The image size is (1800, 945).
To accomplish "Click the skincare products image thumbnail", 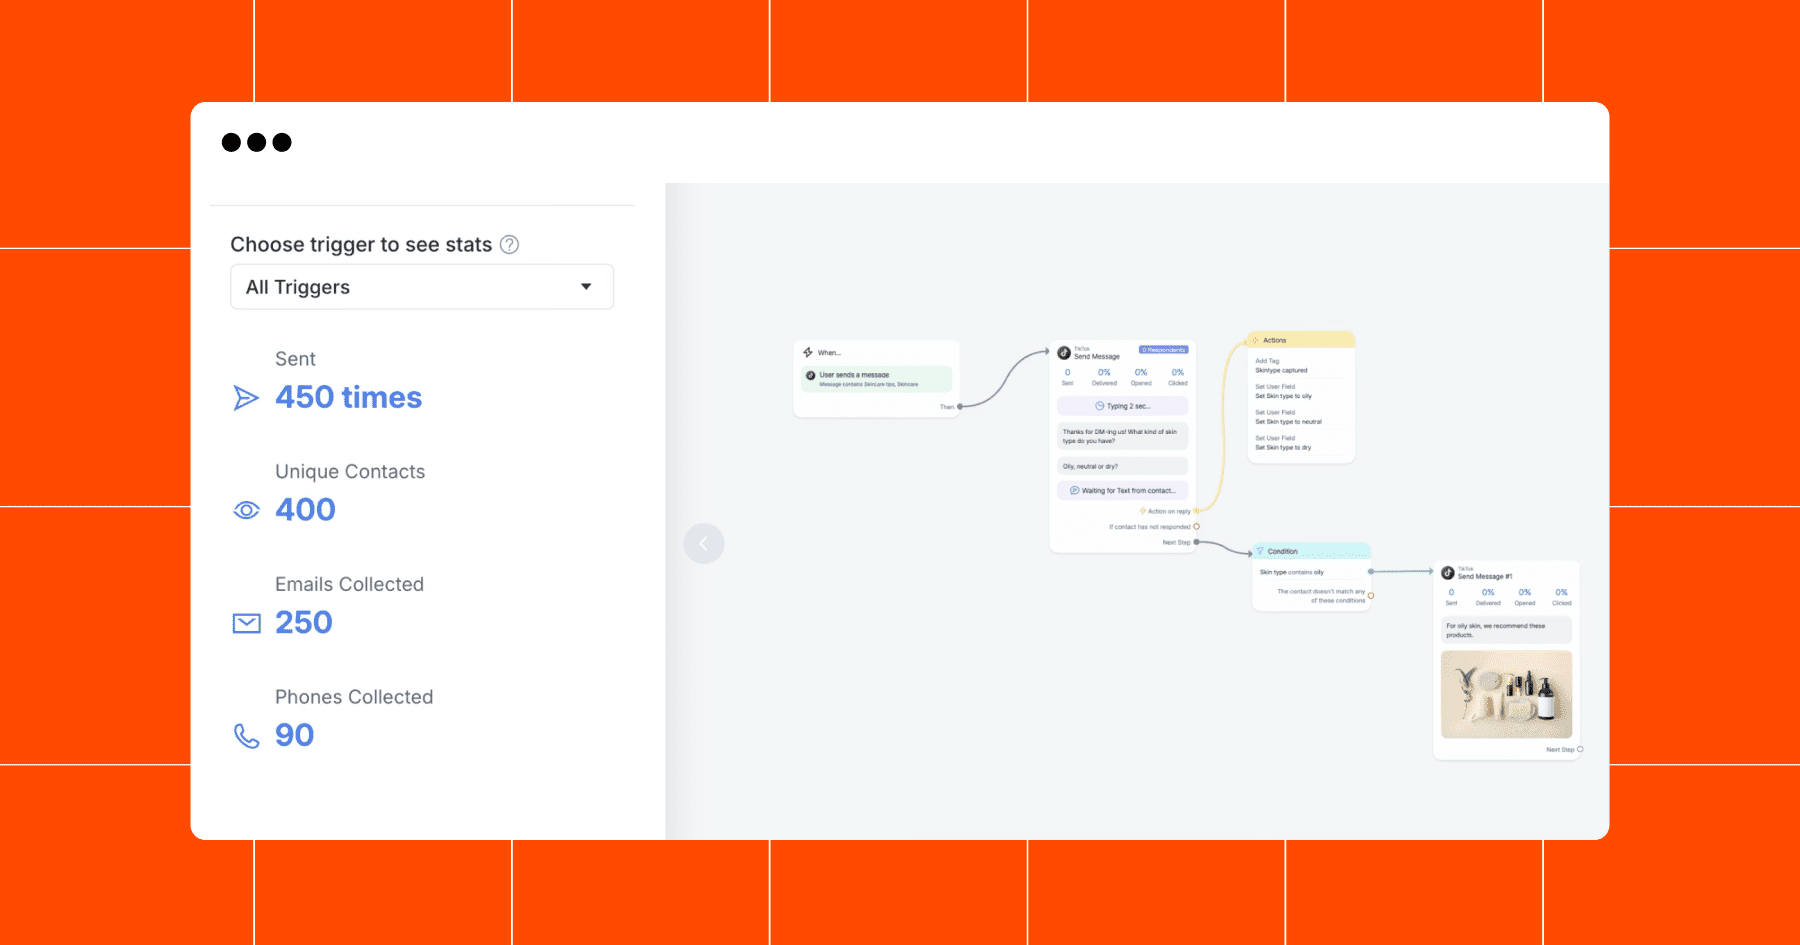I will pos(1506,694).
